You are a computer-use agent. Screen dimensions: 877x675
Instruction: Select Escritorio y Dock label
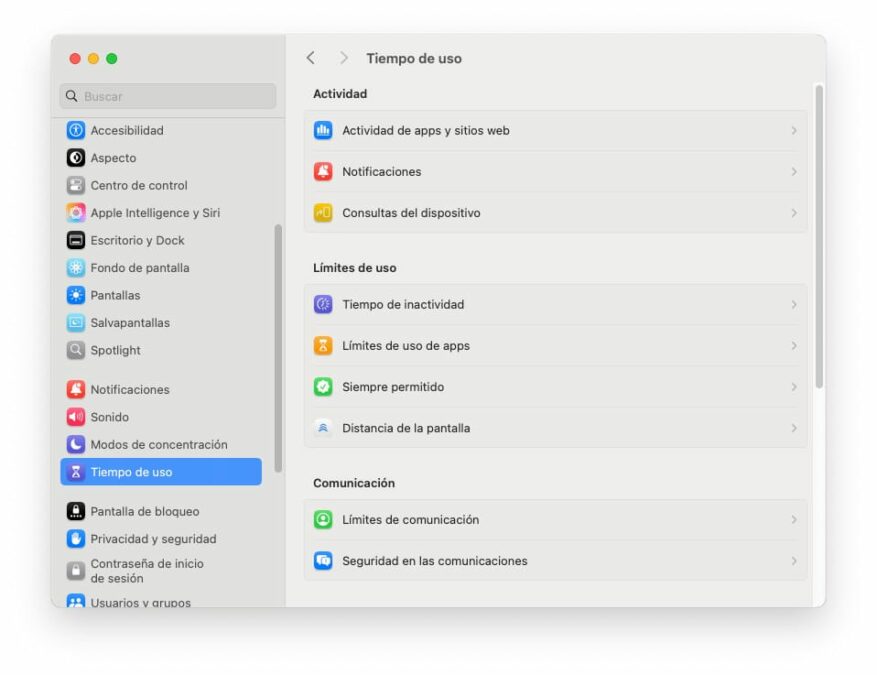tap(137, 240)
